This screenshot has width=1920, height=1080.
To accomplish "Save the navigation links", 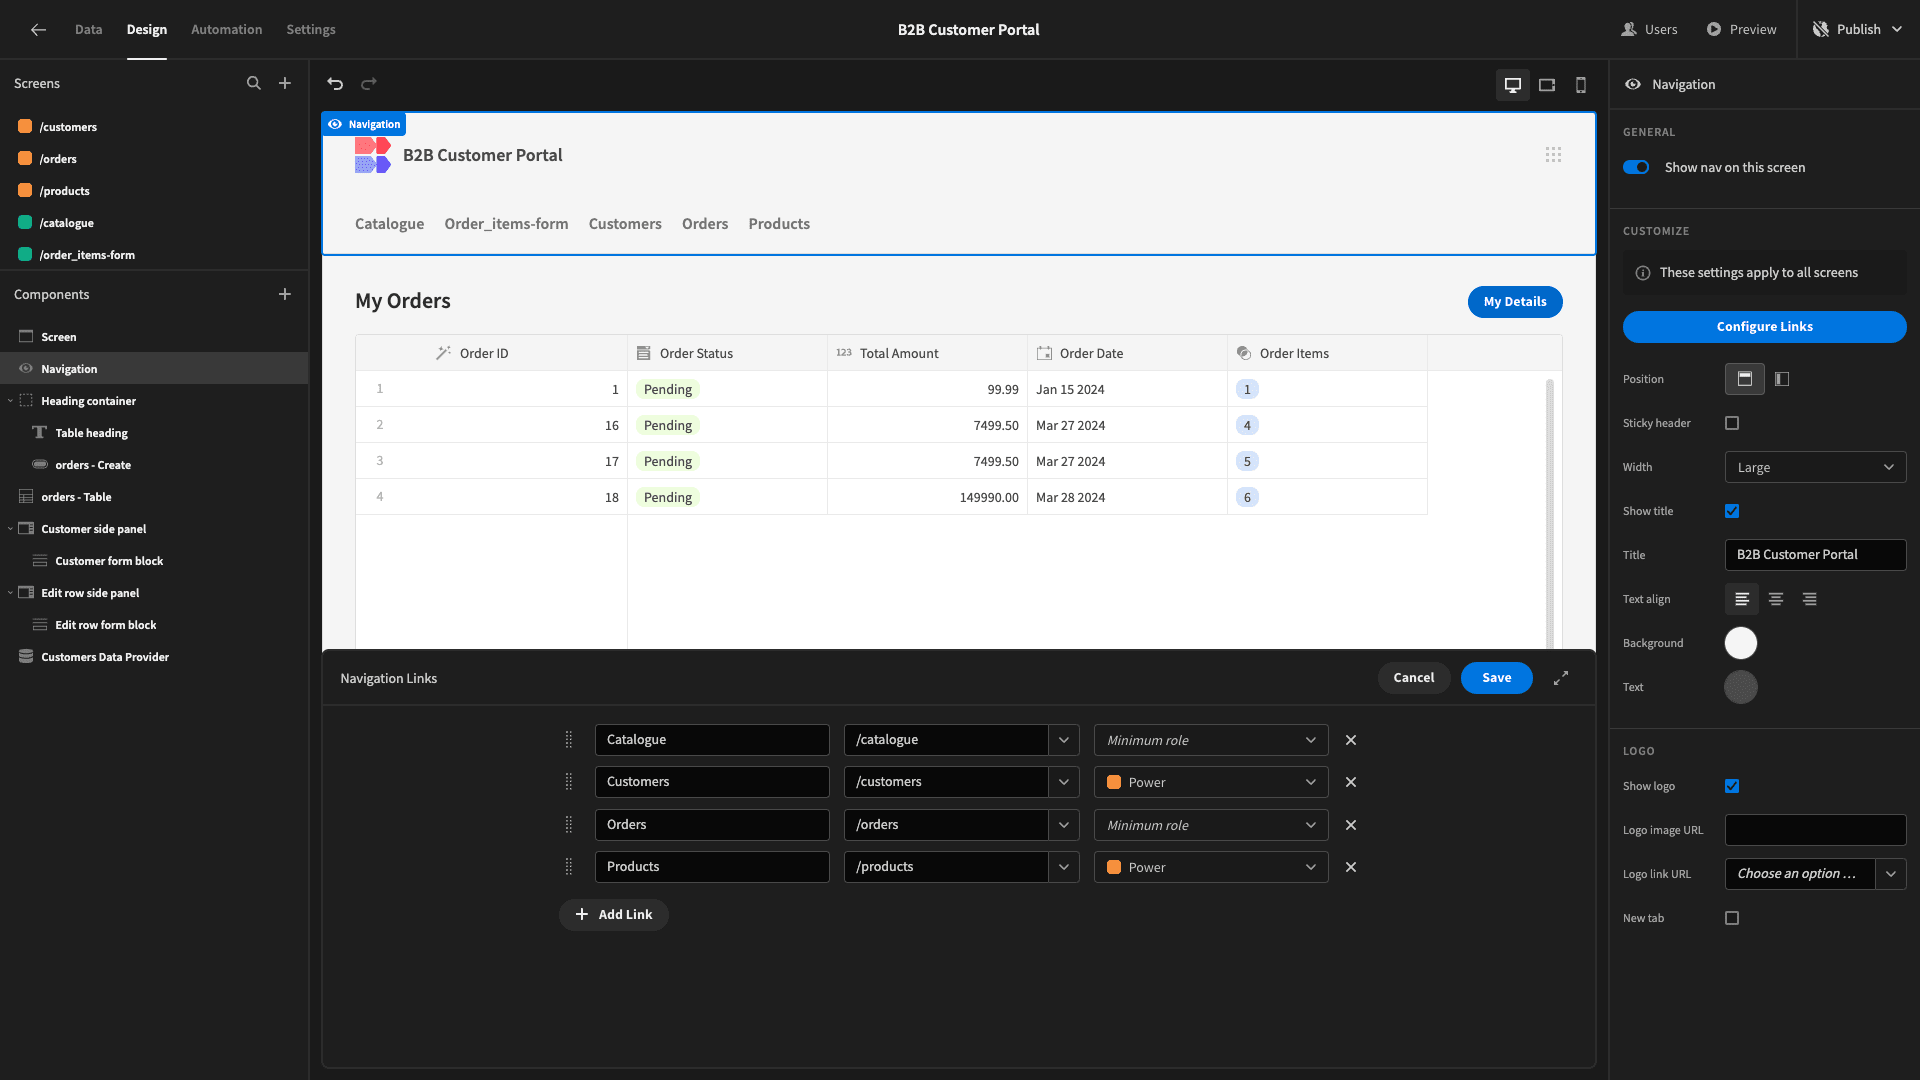I will tap(1496, 678).
